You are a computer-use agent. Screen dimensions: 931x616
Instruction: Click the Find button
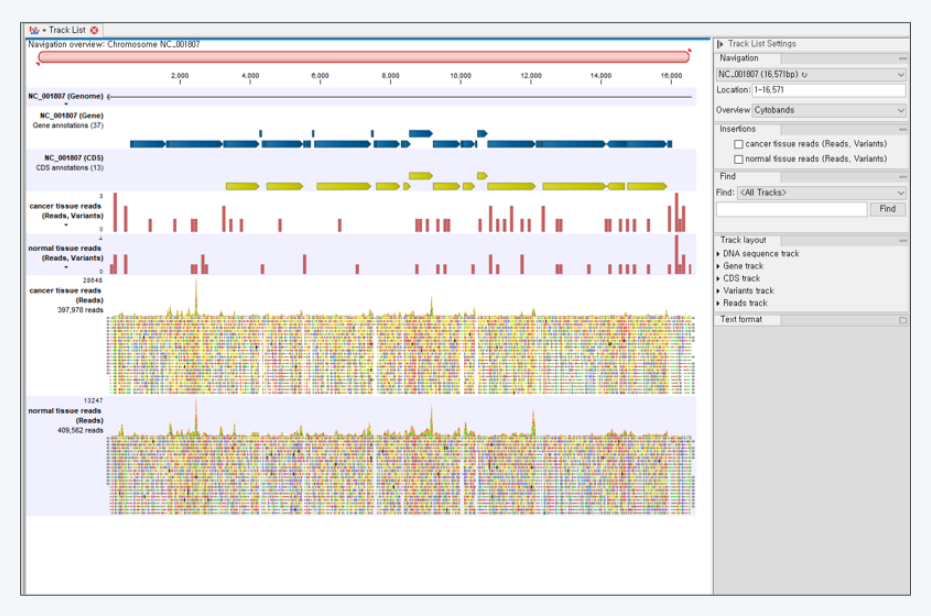(x=887, y=208)
